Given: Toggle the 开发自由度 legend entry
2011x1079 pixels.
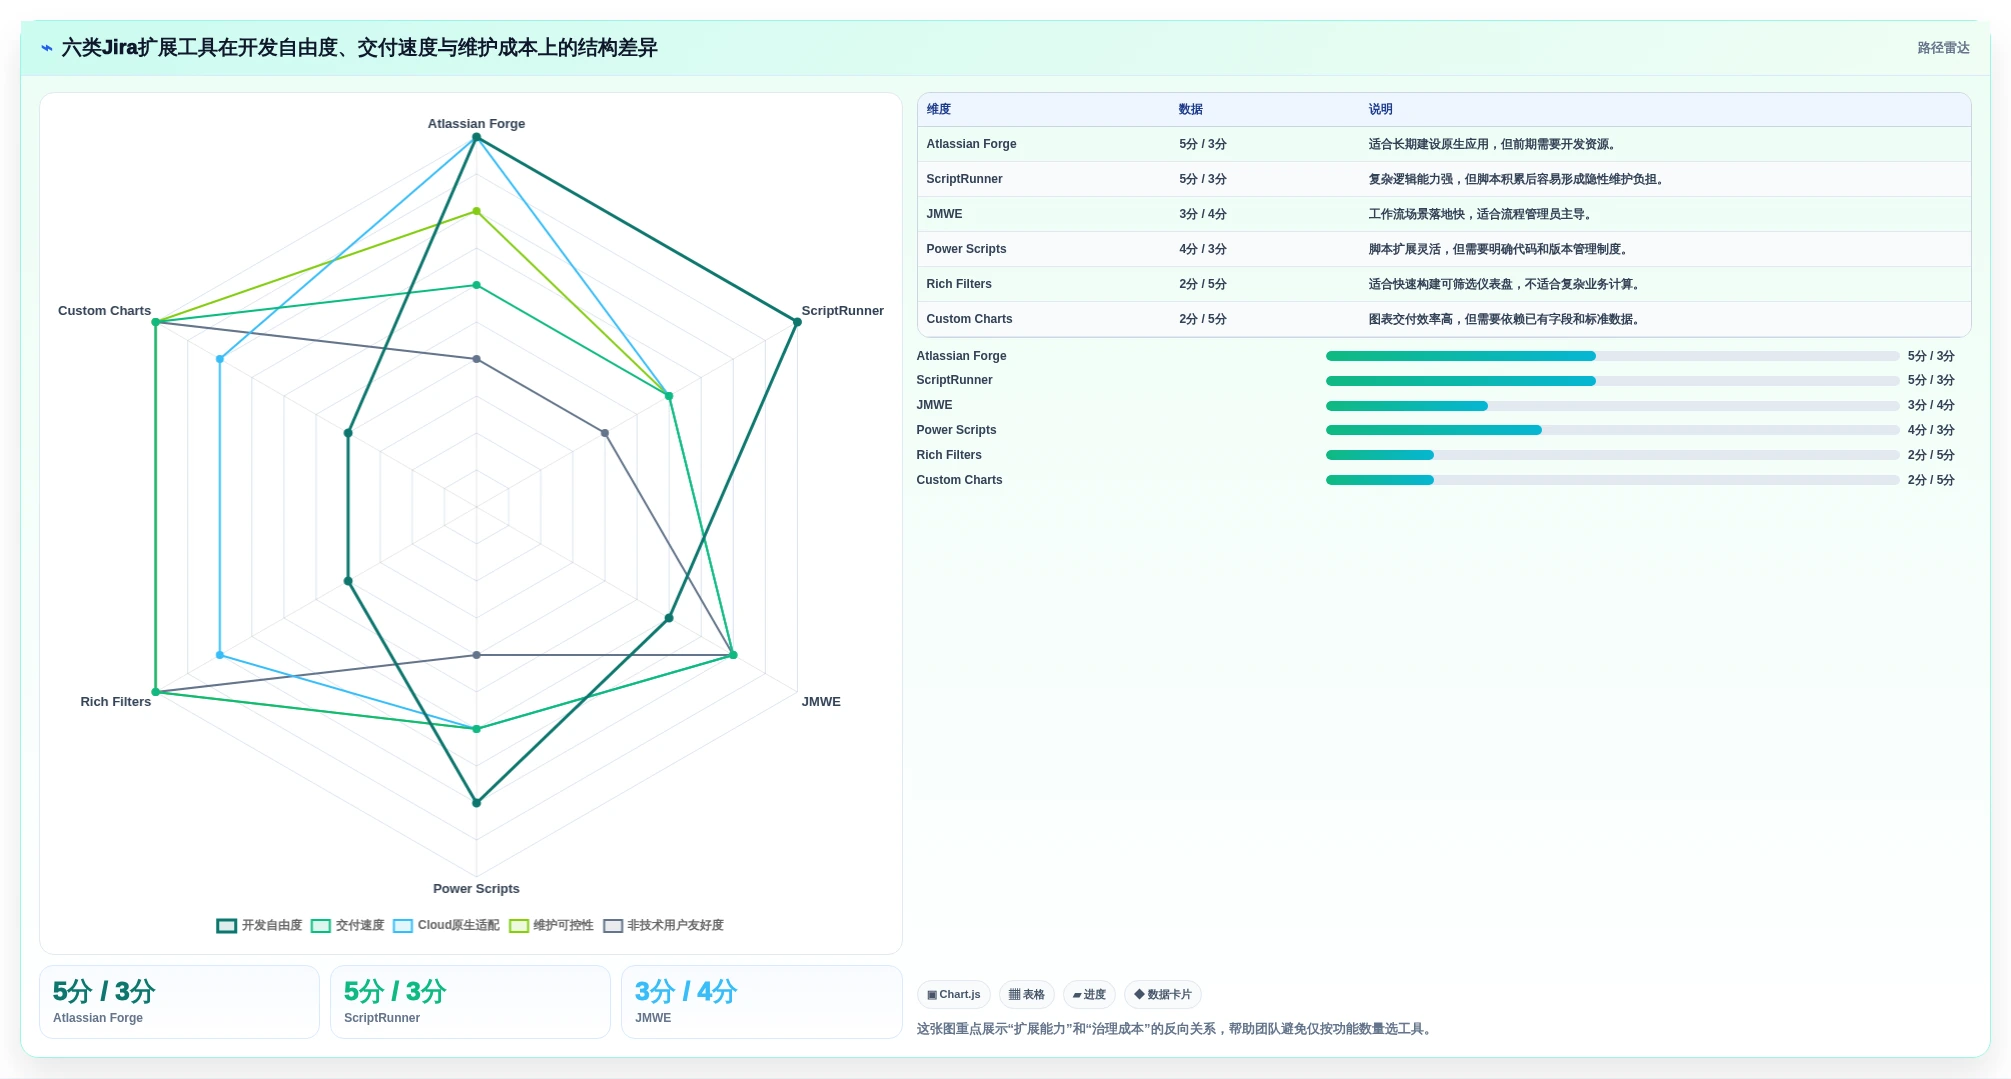Looking at the screenshot, I should pyautogui.click(x=259, y=925).
